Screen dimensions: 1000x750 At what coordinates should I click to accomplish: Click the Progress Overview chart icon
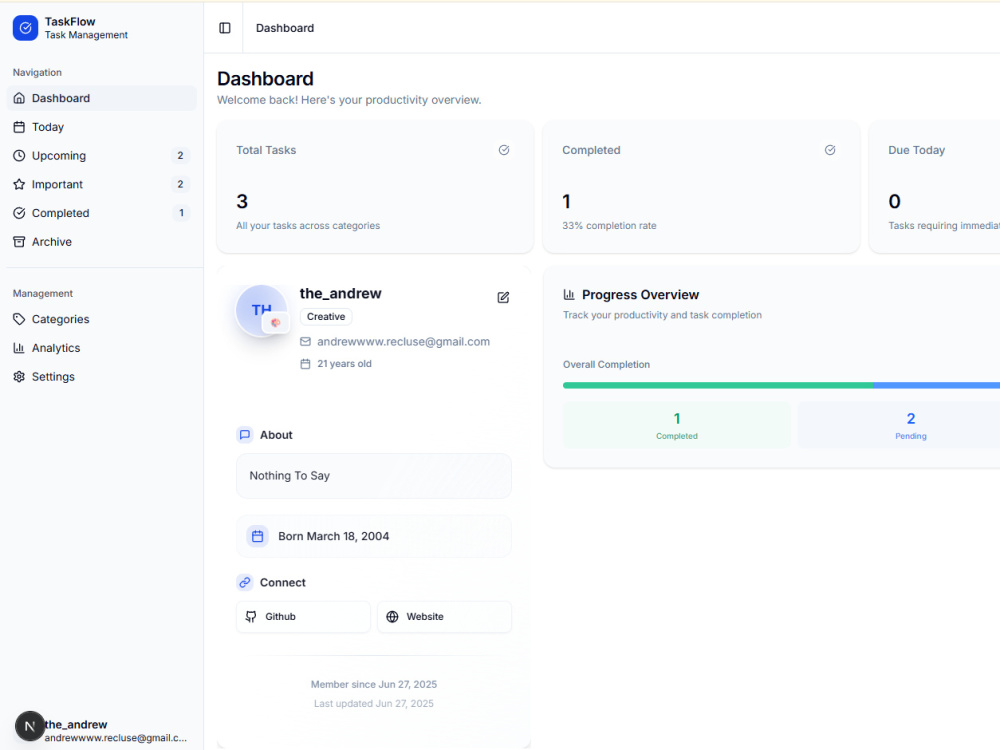click(569, 294)
